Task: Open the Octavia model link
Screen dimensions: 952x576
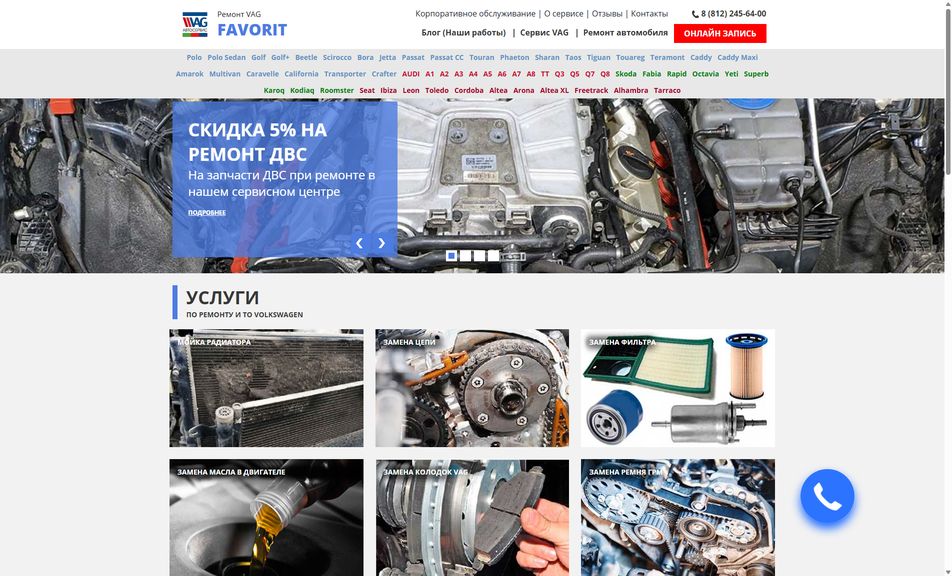Action: pos(706,74)
